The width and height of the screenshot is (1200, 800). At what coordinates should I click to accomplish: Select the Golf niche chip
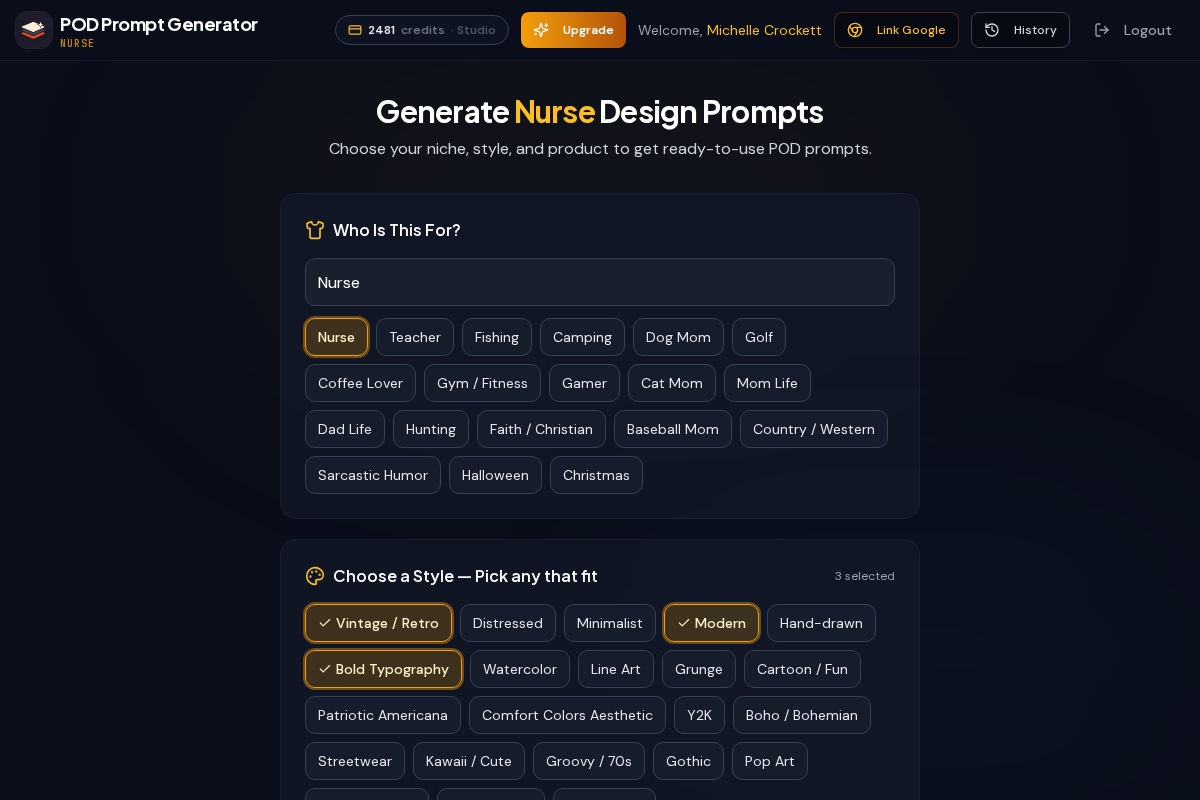click(759, 337)
